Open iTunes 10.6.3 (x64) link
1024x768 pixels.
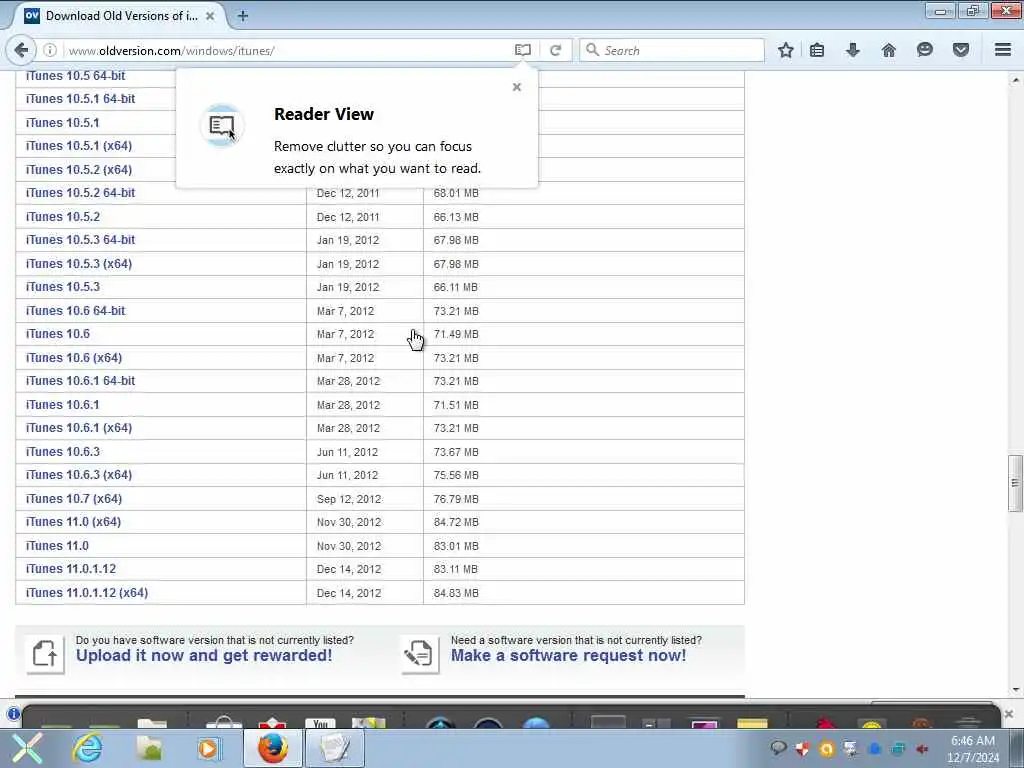pos(79,475)
